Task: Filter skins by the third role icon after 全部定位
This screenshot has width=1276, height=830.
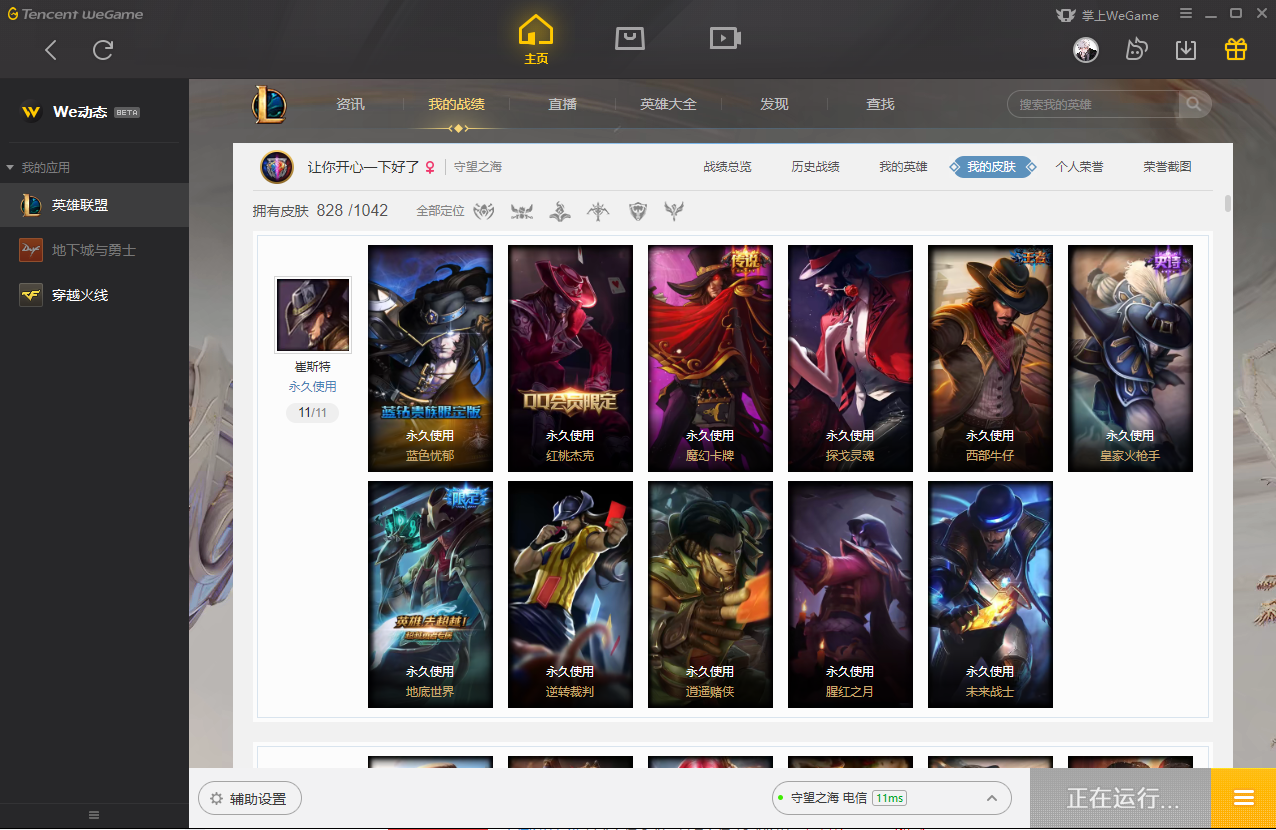Action: pos(560,211)
